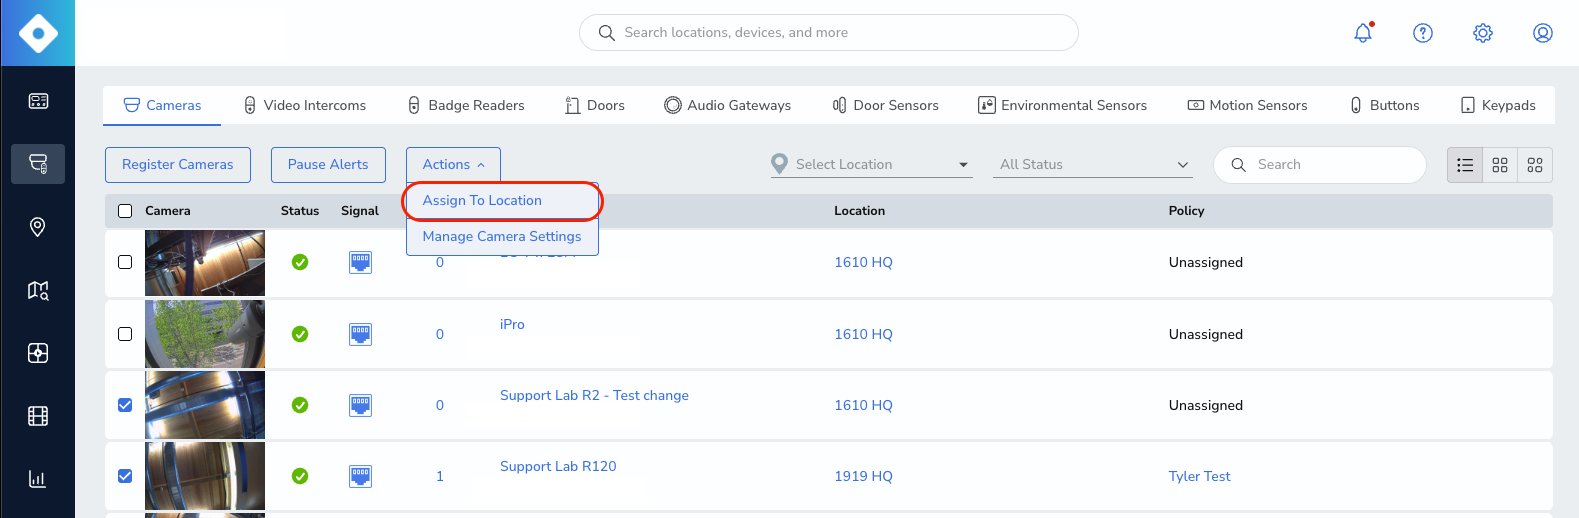This screenshot has height=518, width=1579.
Task: Open the floor plan icon in sidebar
Action: coord(38,353)
